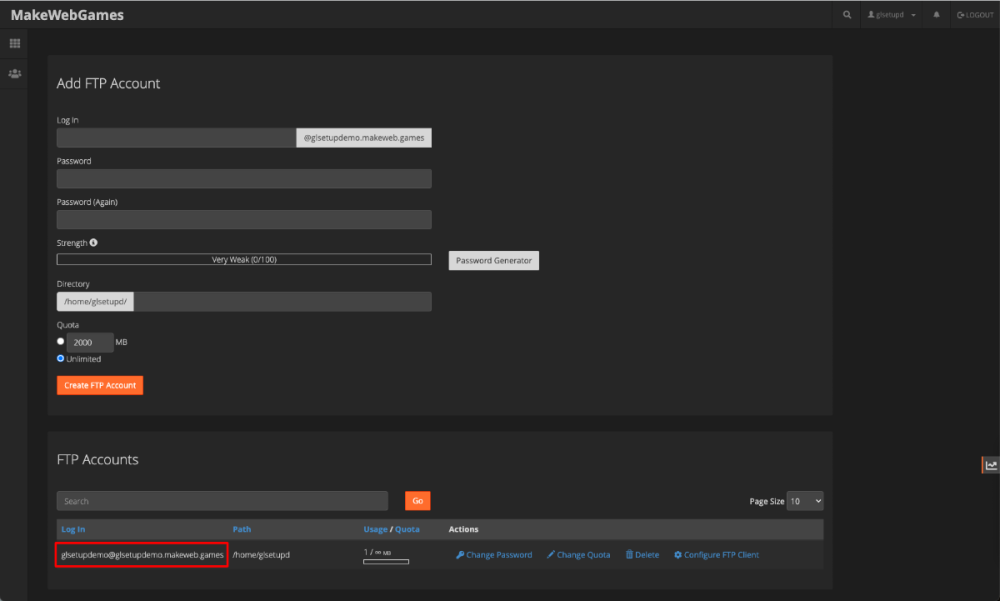
Task: Click the Password Generator button
Action: [x=493, y=260]
